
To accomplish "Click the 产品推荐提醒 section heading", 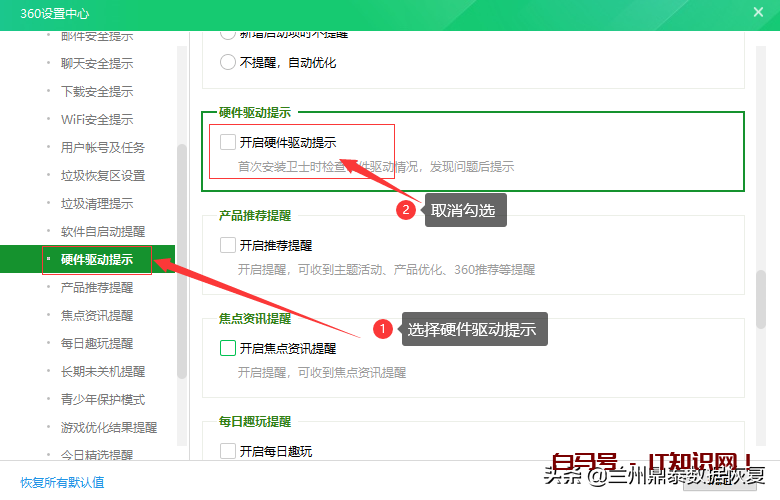I will [255, 215].
